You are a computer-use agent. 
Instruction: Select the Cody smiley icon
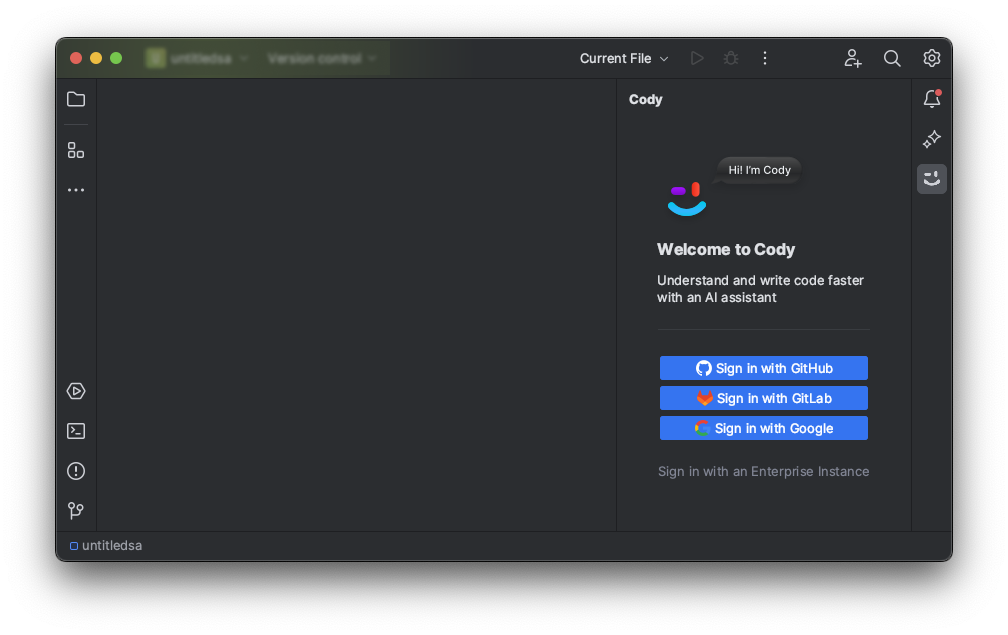point(931,179)
